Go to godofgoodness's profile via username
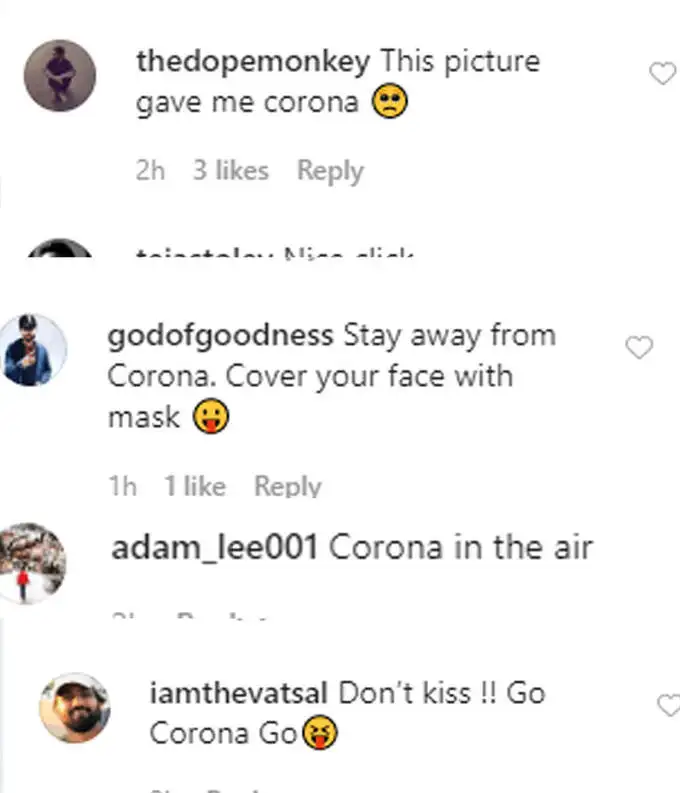 [x=220, y=337]
